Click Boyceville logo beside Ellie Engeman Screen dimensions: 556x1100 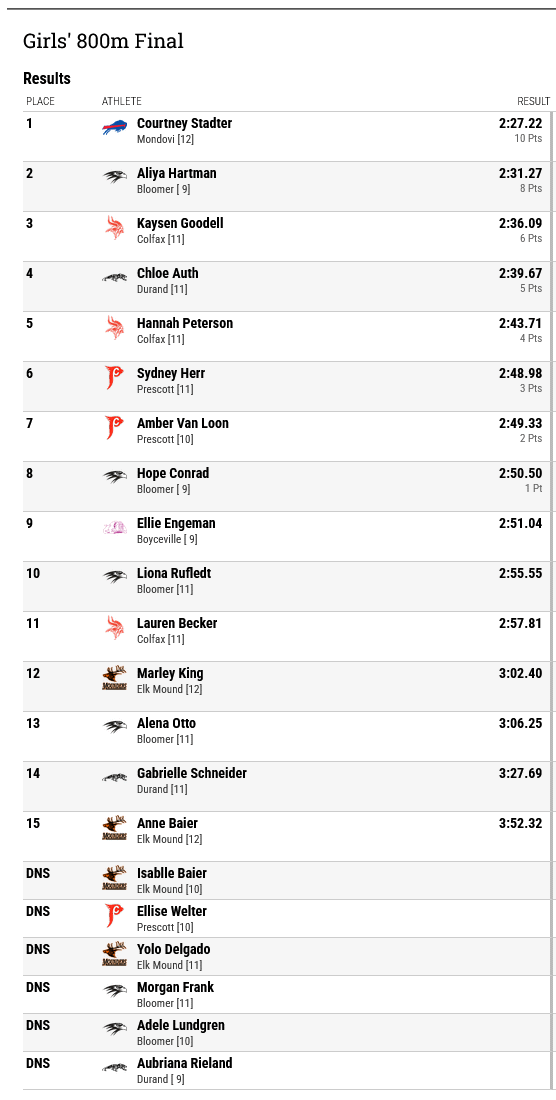(x=114, y=528)
